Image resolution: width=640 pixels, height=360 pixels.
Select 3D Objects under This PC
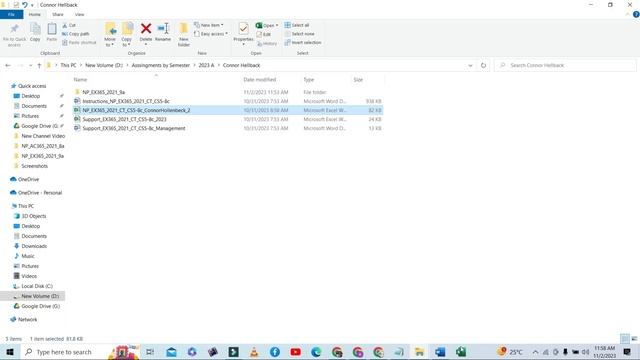(x=33, y=216)
